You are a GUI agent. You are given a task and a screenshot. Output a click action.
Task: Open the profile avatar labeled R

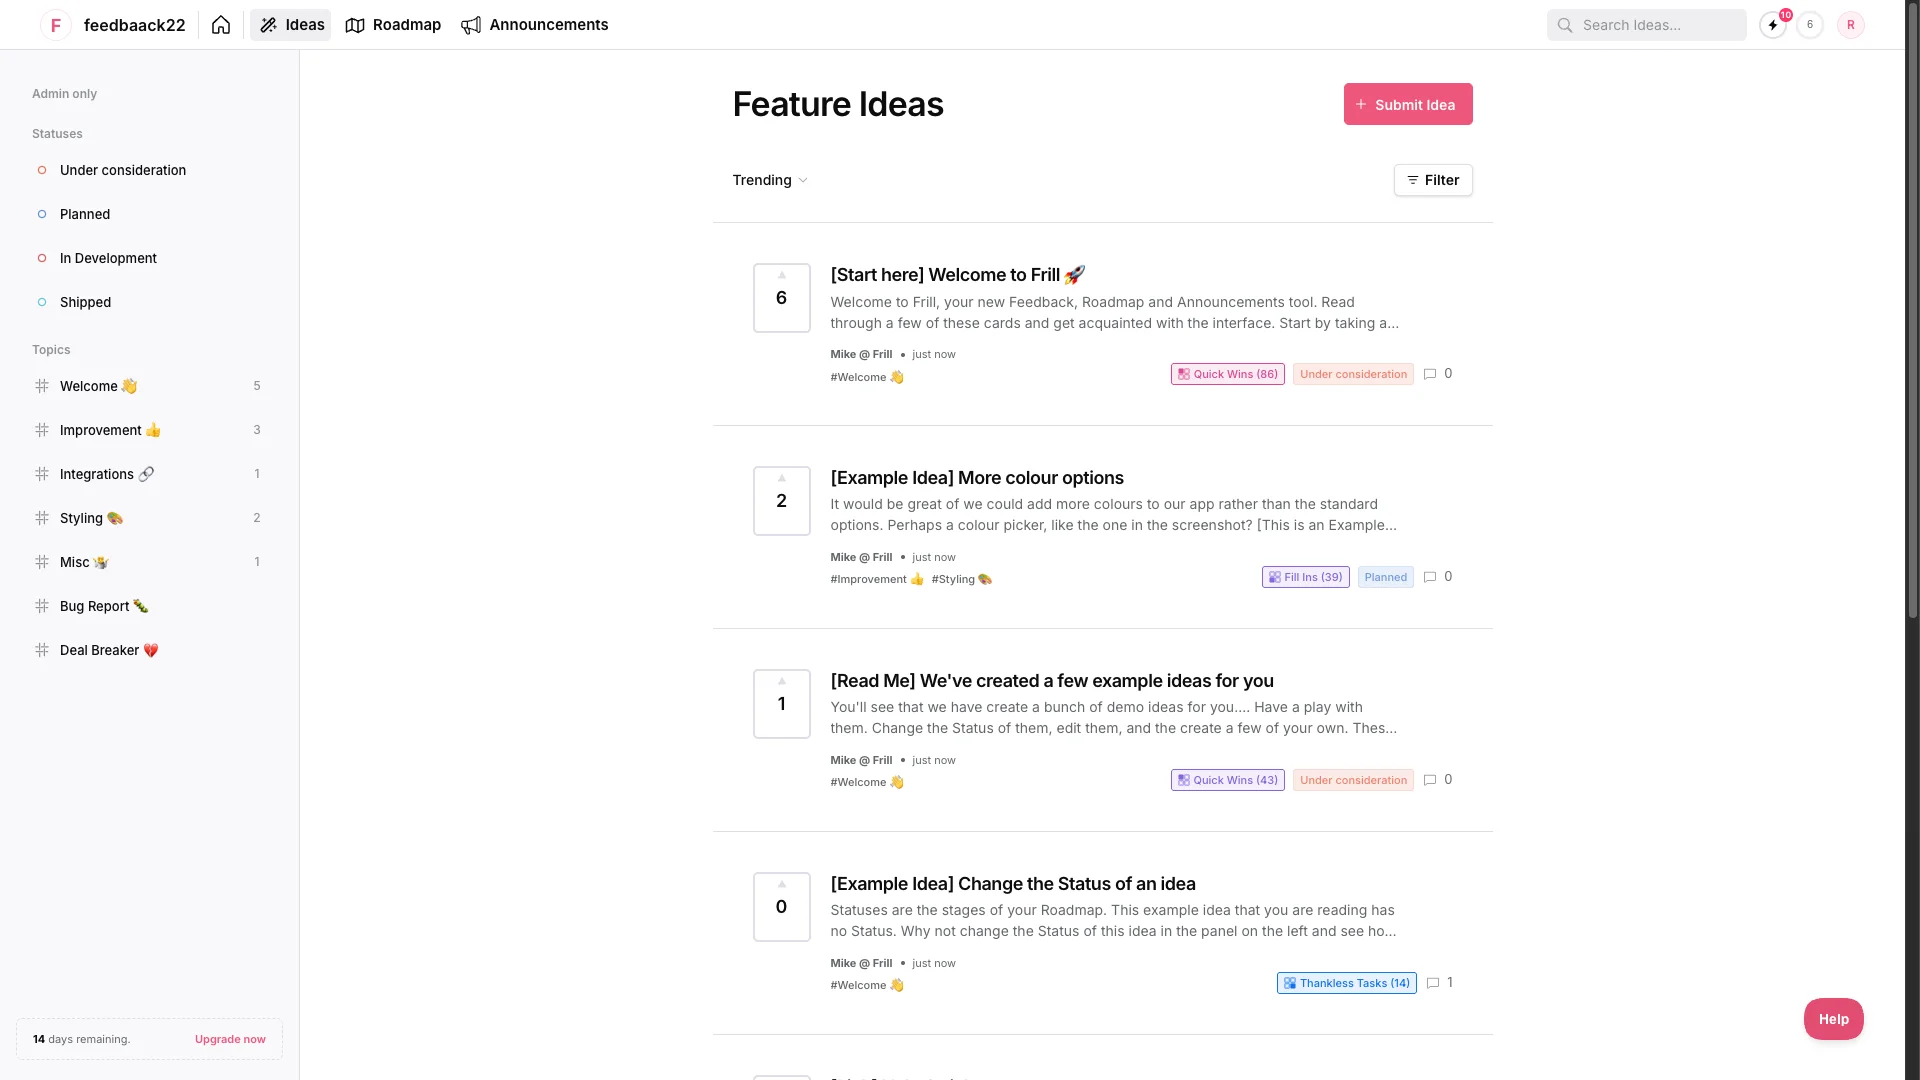tap(1851, 25)
